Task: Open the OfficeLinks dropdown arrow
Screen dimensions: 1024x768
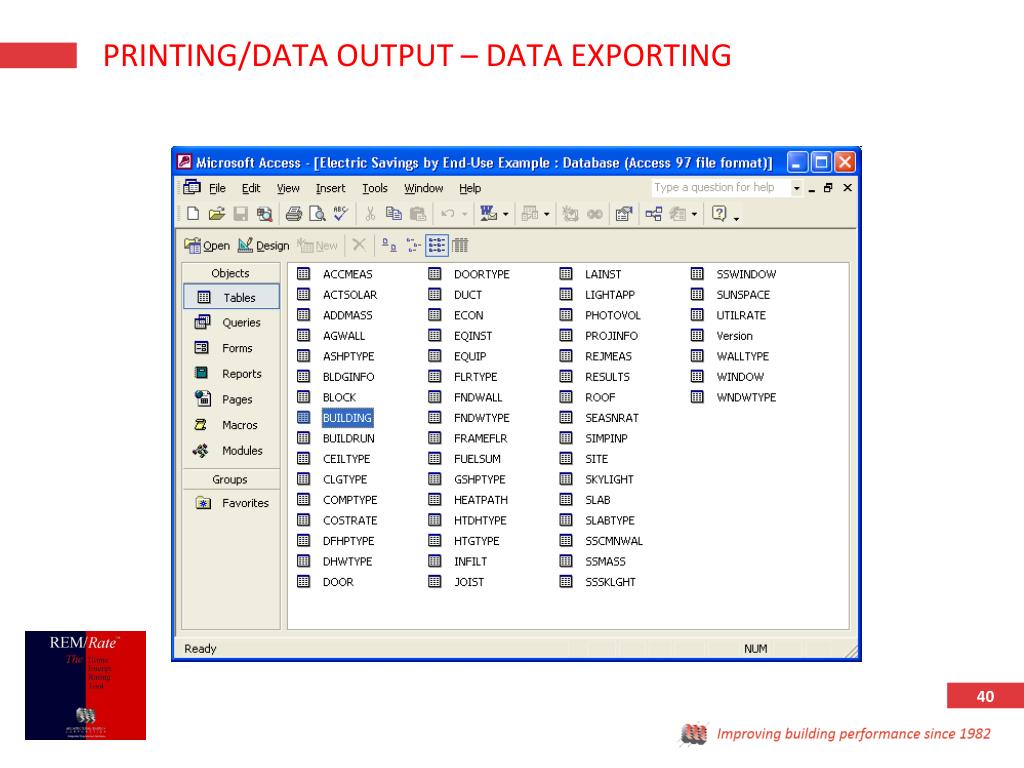Action: click(505, 214)
